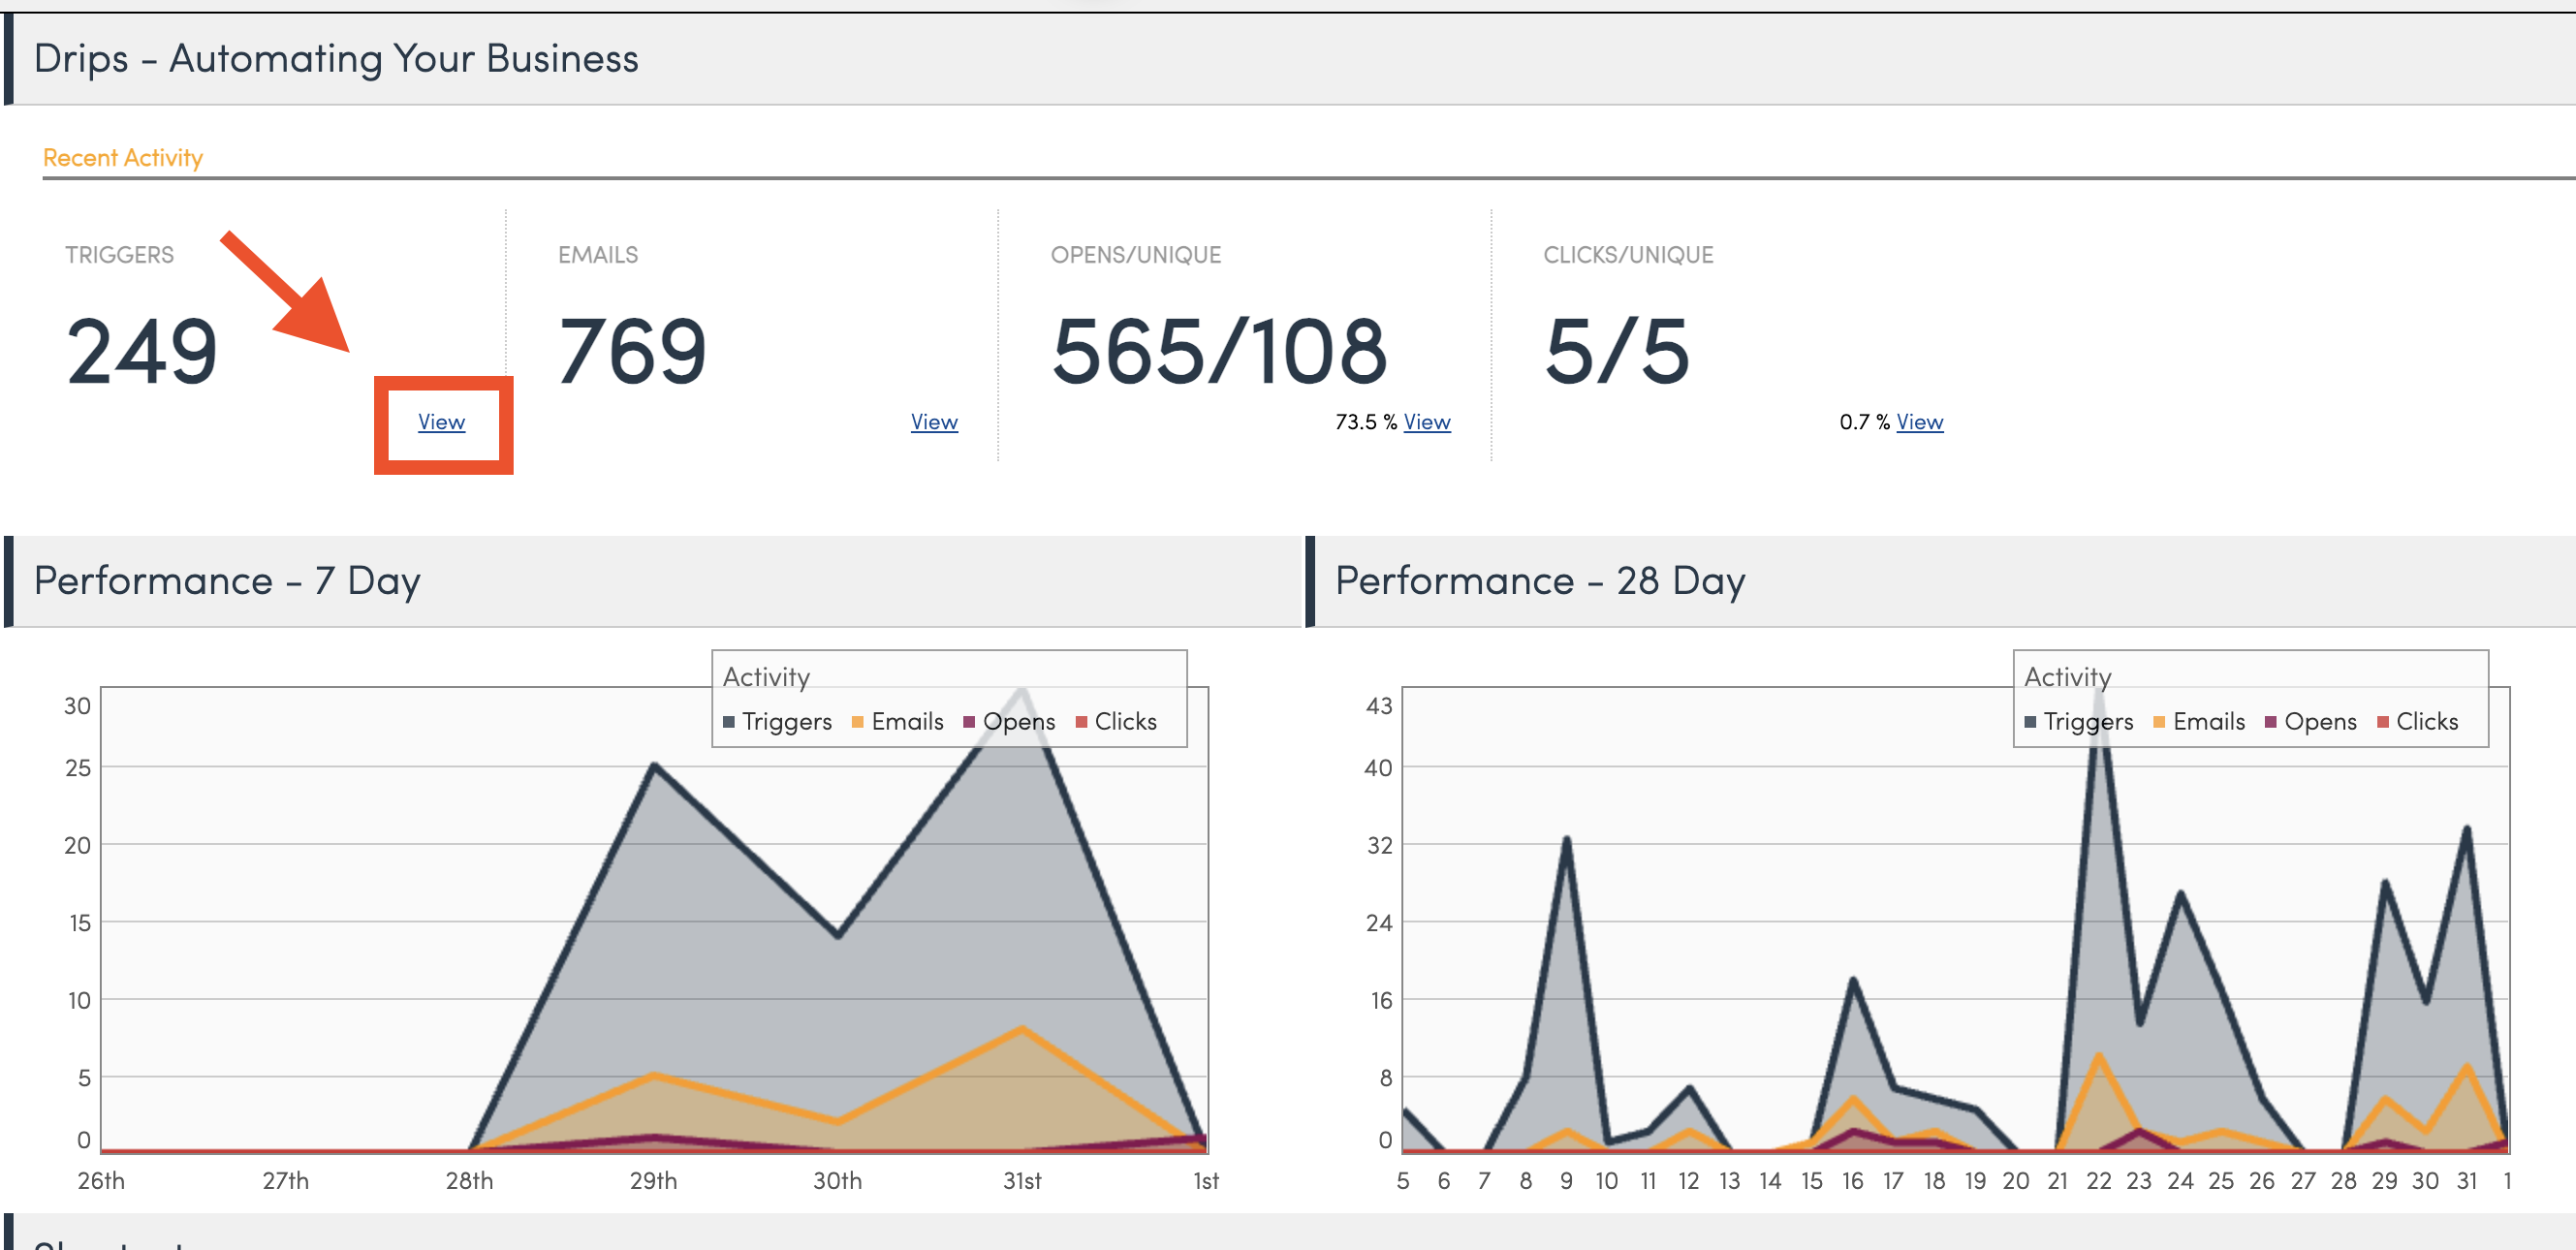Open the View link under Emails
The height and width of the screenshot is (1250, 2576).
(933, 422)
